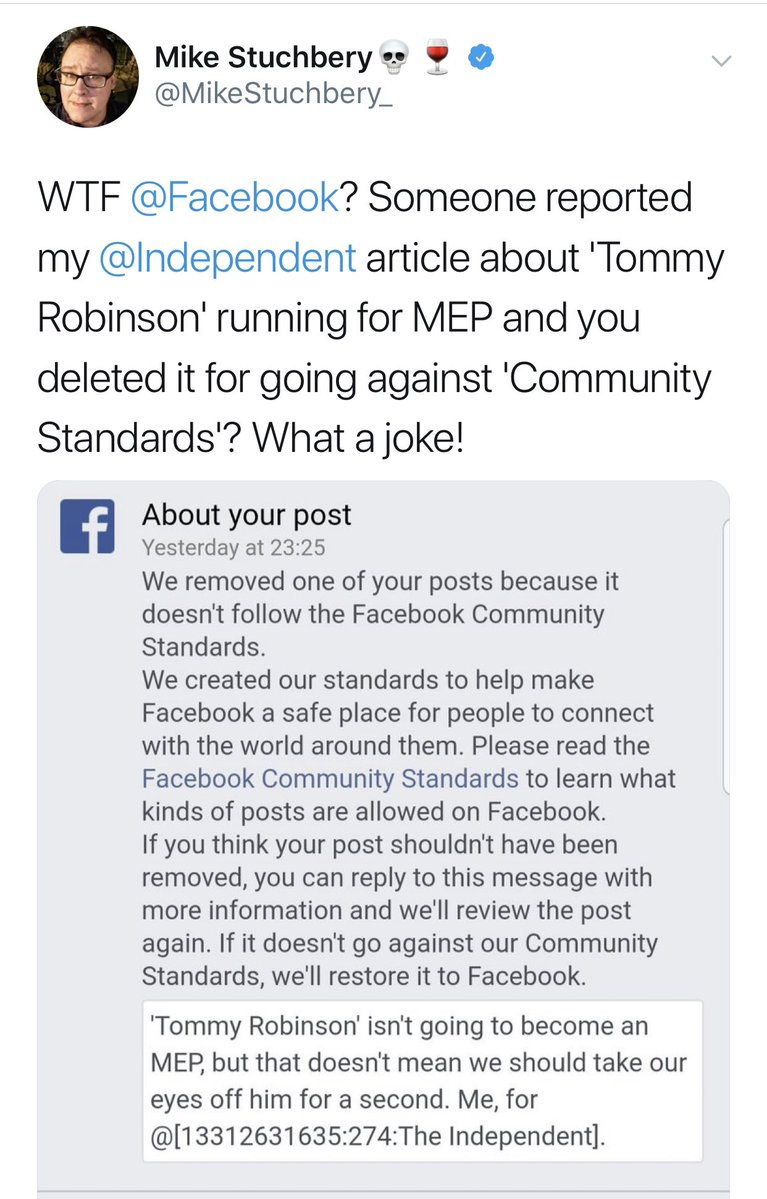This screenshot has width=767, height=1199.
Task: Click the 'We created our standards' line
Action: click(367, 680)
